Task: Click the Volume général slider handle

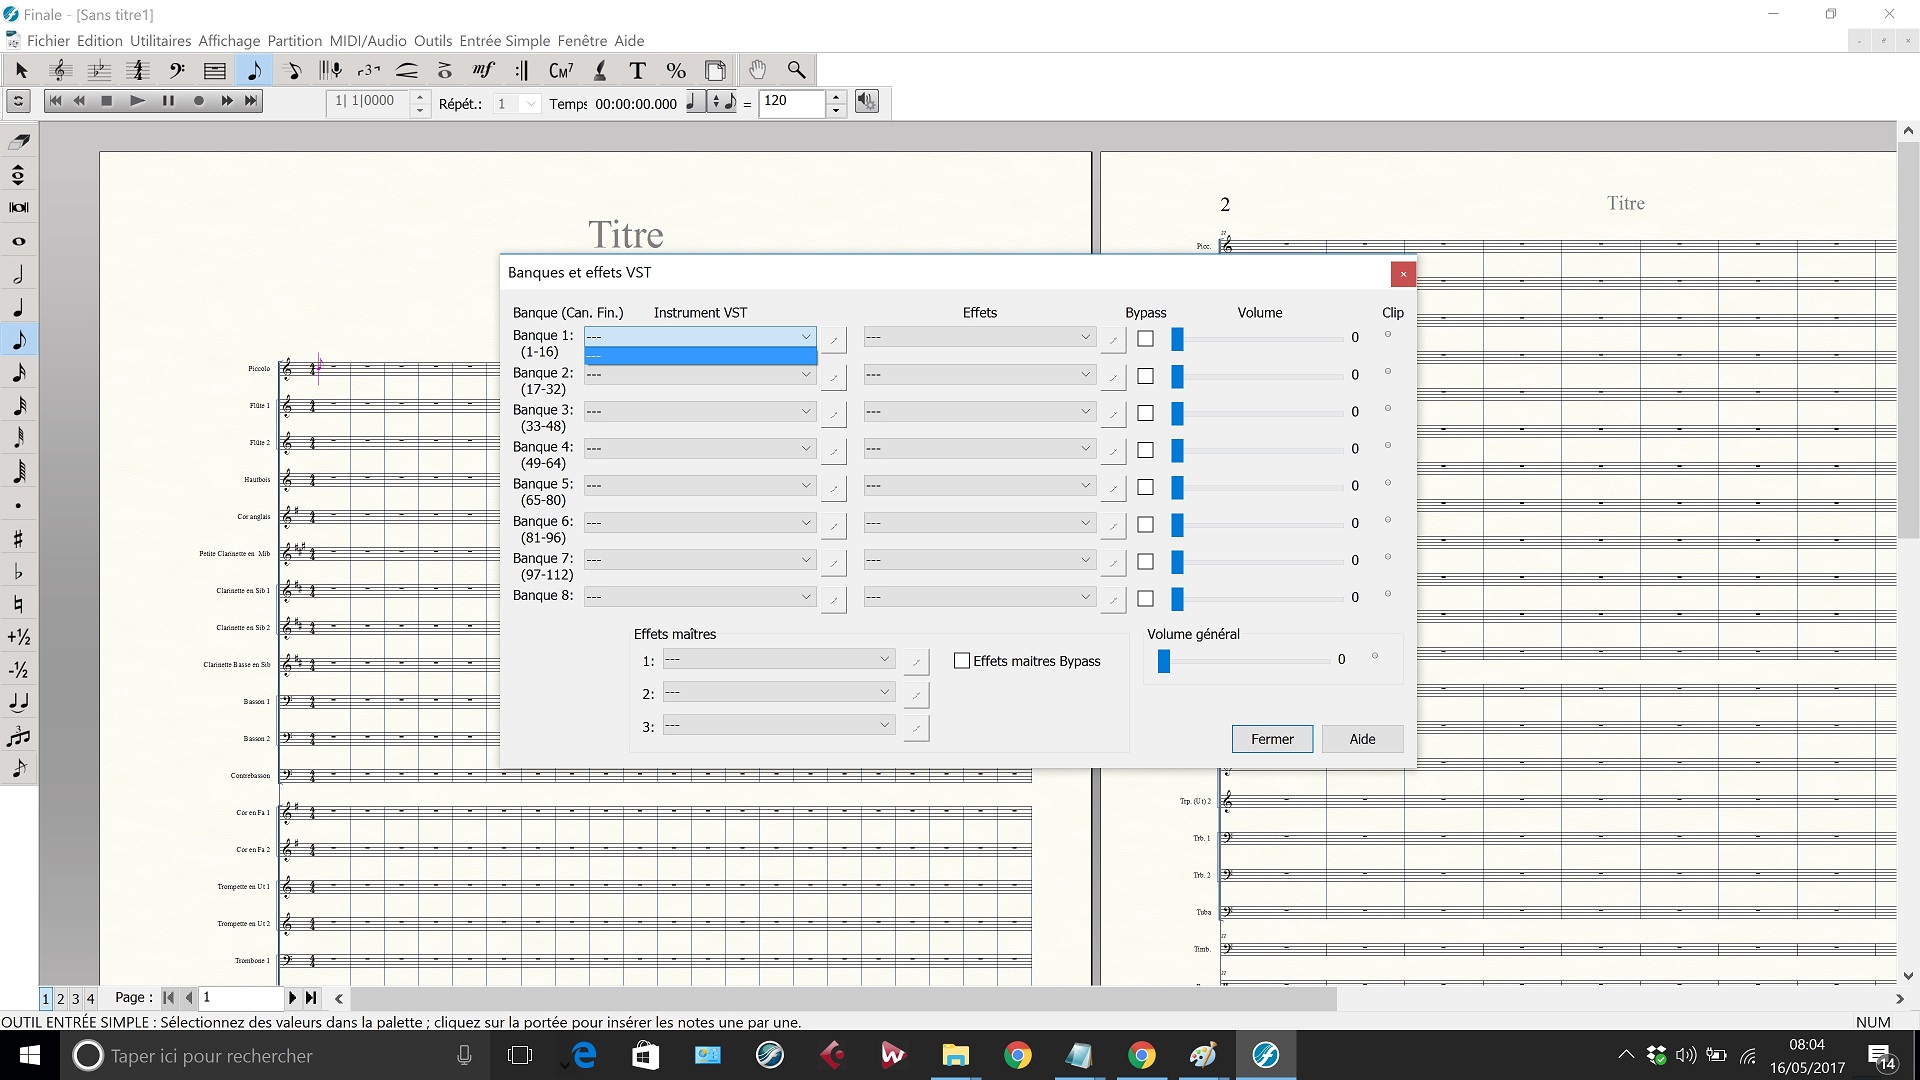Action: (x=1164, y=661)
